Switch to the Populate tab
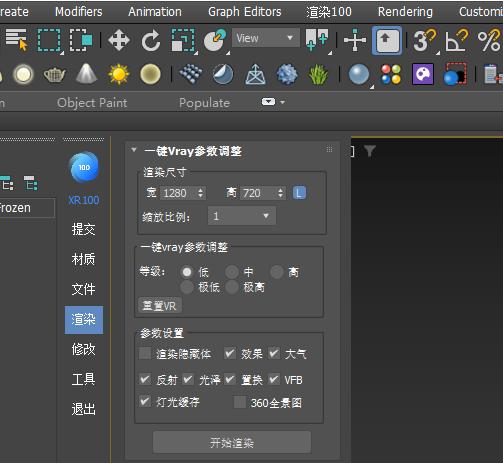The height and width of the screenshot is (463, 503). point(204,103)
